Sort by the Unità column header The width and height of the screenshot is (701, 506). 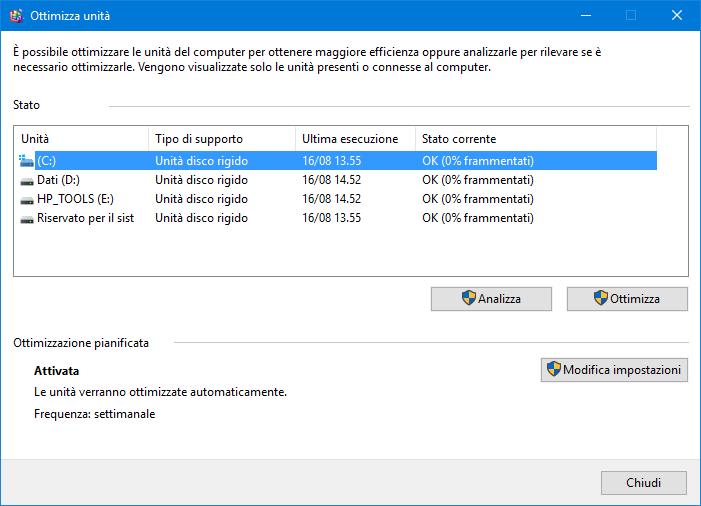pyautogui.click(x=81, y=139)
